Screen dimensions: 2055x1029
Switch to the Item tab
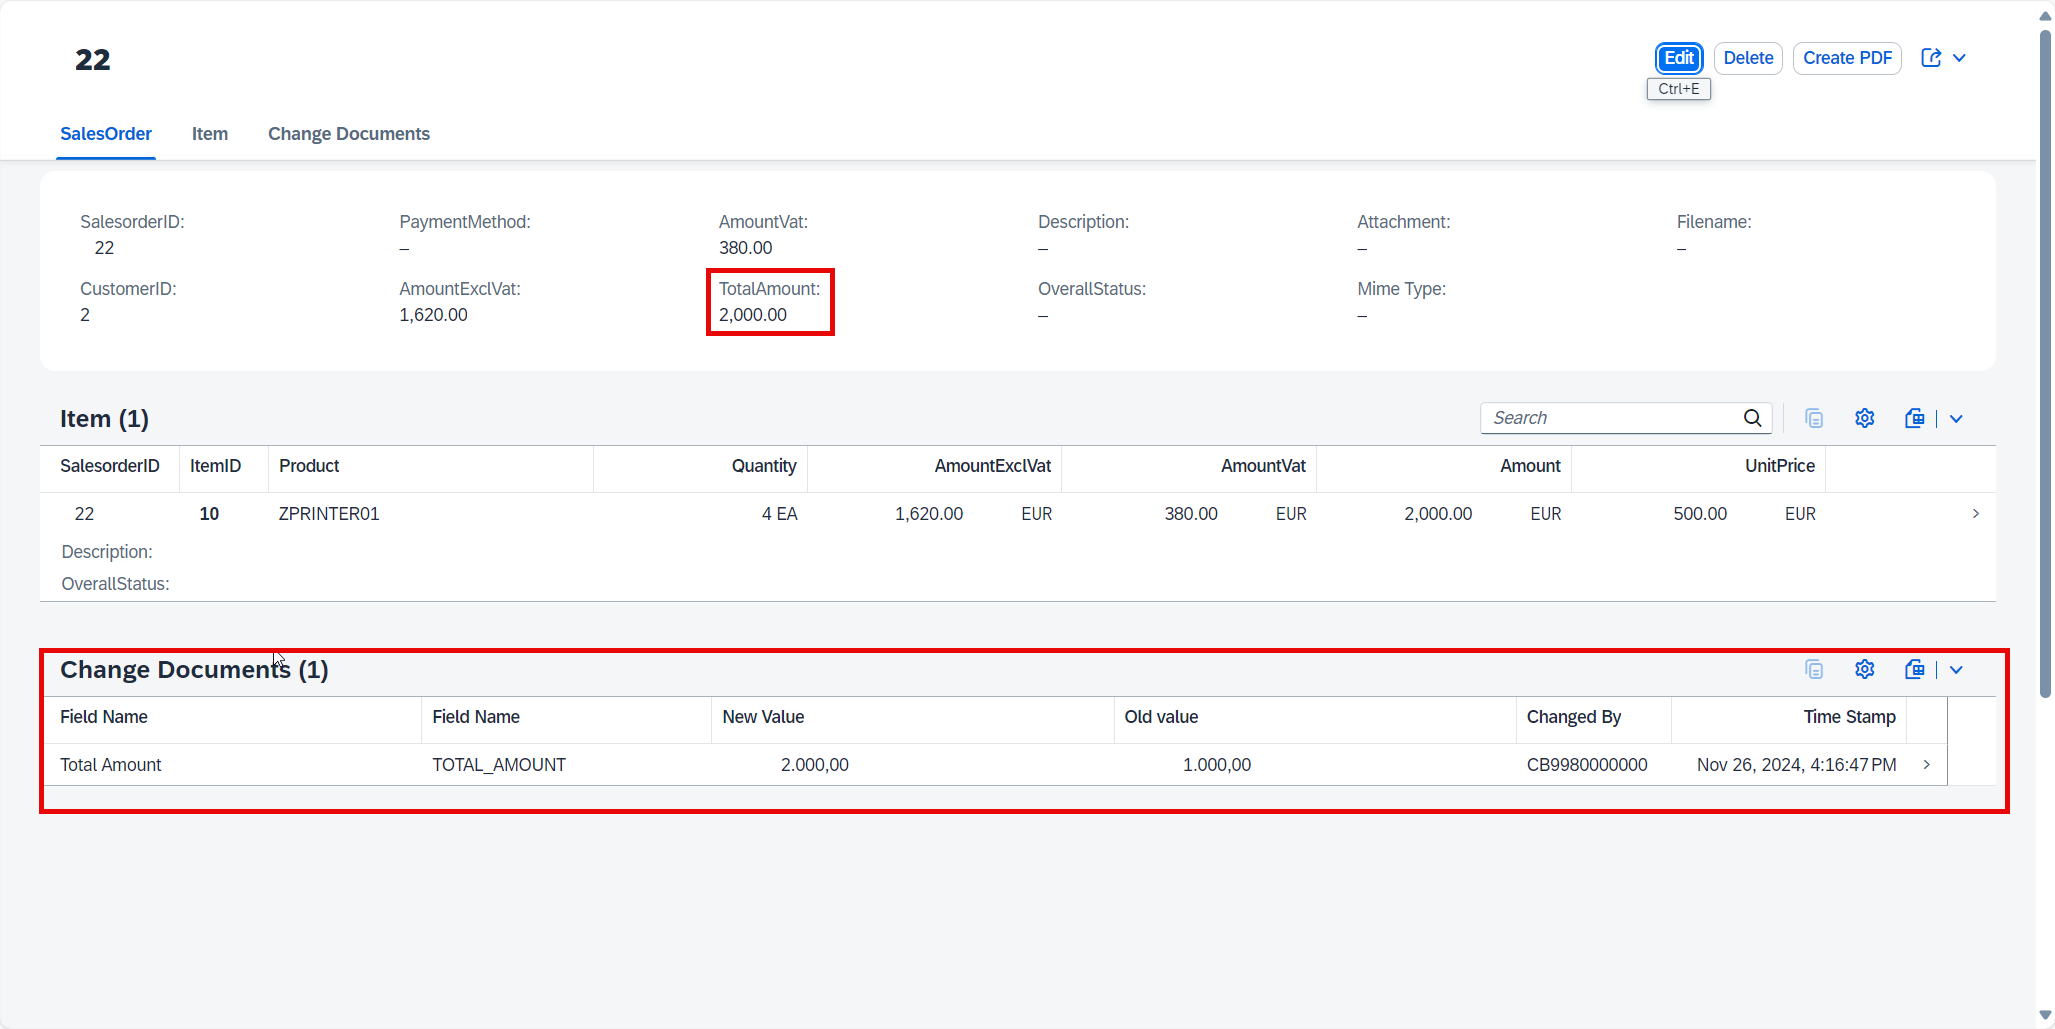(x=210, y=134)
